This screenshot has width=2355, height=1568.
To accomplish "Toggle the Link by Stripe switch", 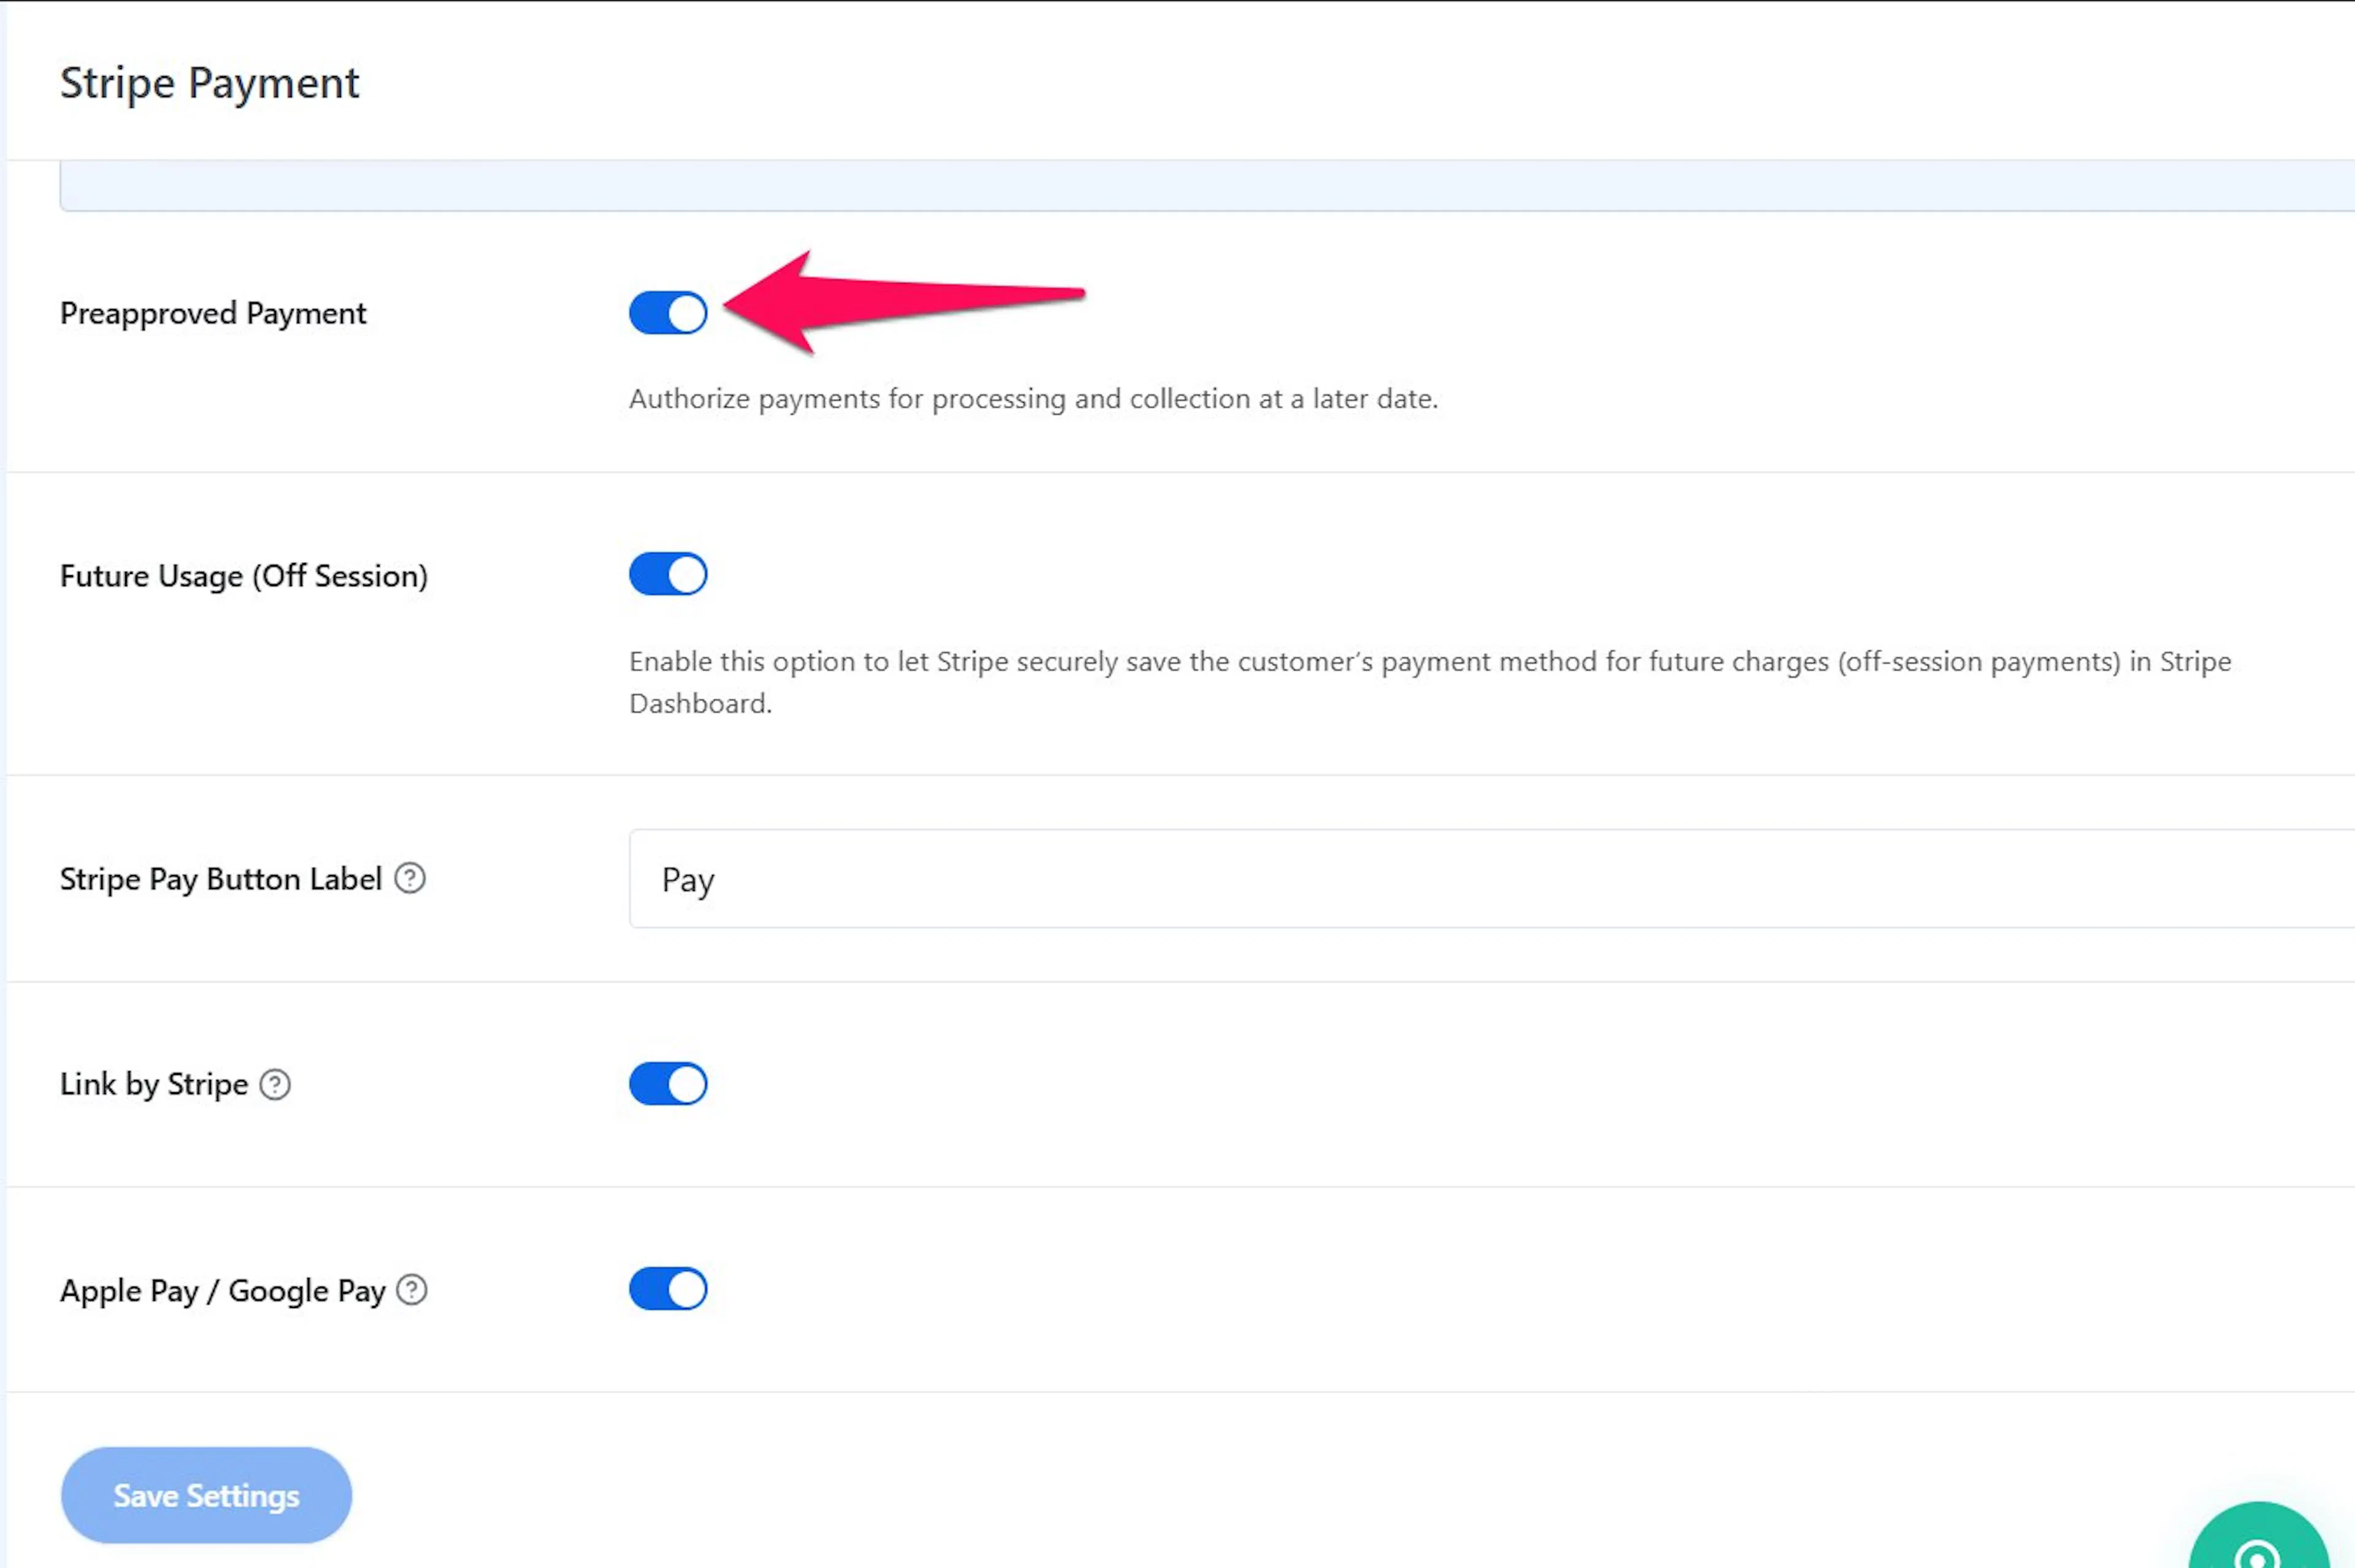I will pos(668,1084).
